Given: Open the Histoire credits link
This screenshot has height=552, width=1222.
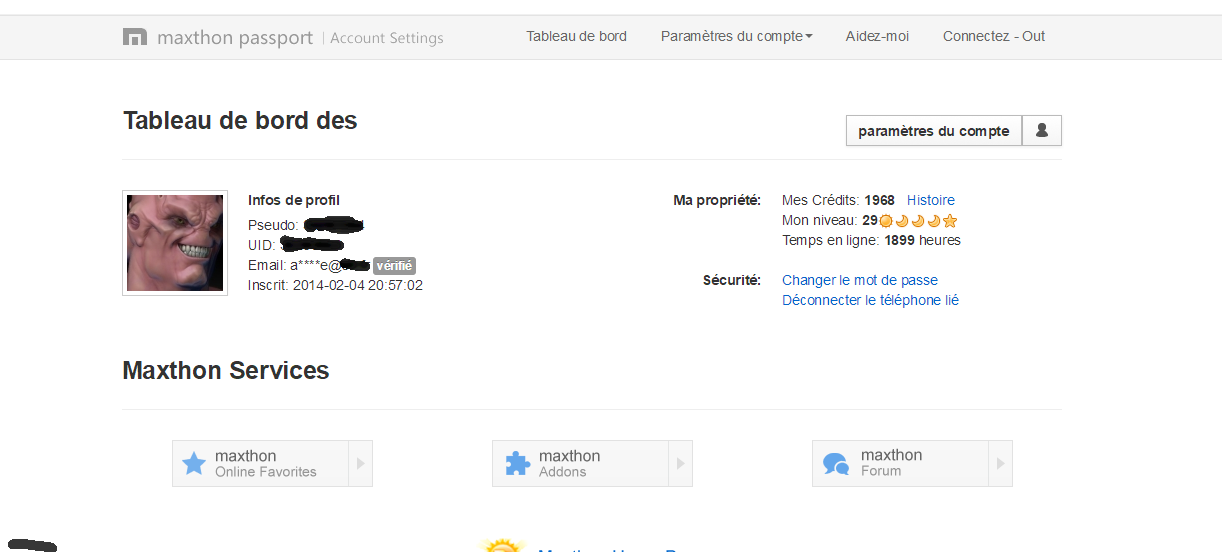Looking at the screenshot, I should click(931, 200).
